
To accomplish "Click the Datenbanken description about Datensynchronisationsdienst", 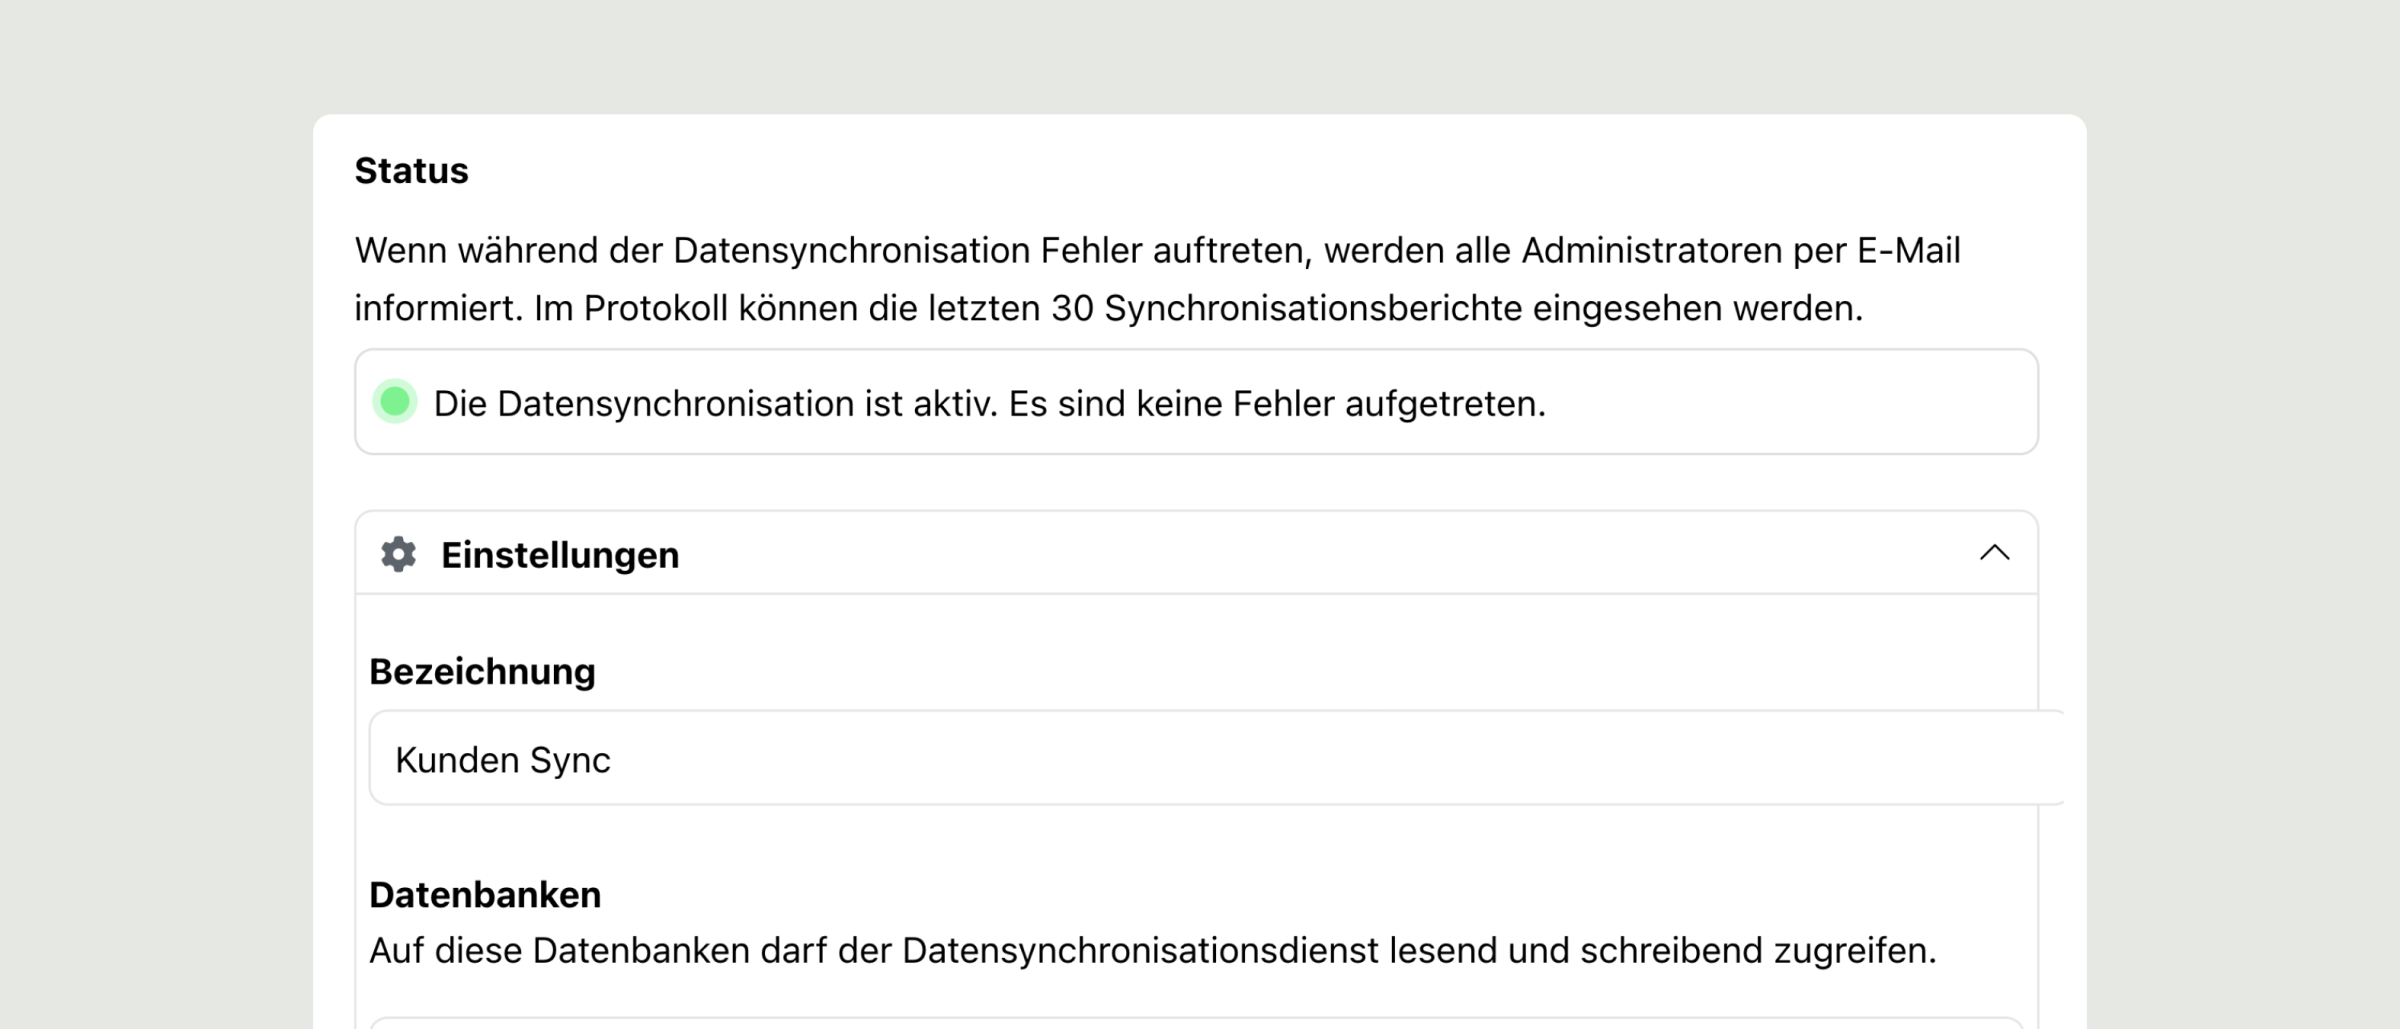I will point(1153,951).
